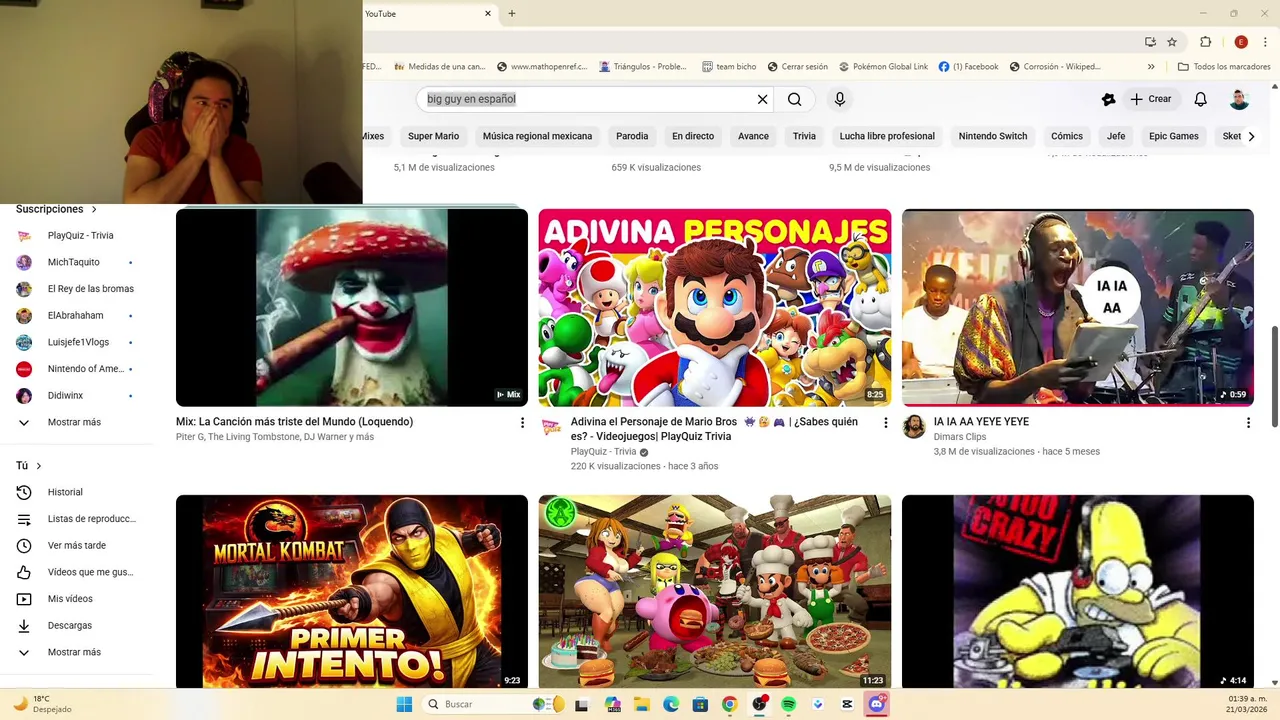The width and height of the screenshot is (1280, 720).
Task: Expand the Suscripciones section chevron
Action: 94,209
